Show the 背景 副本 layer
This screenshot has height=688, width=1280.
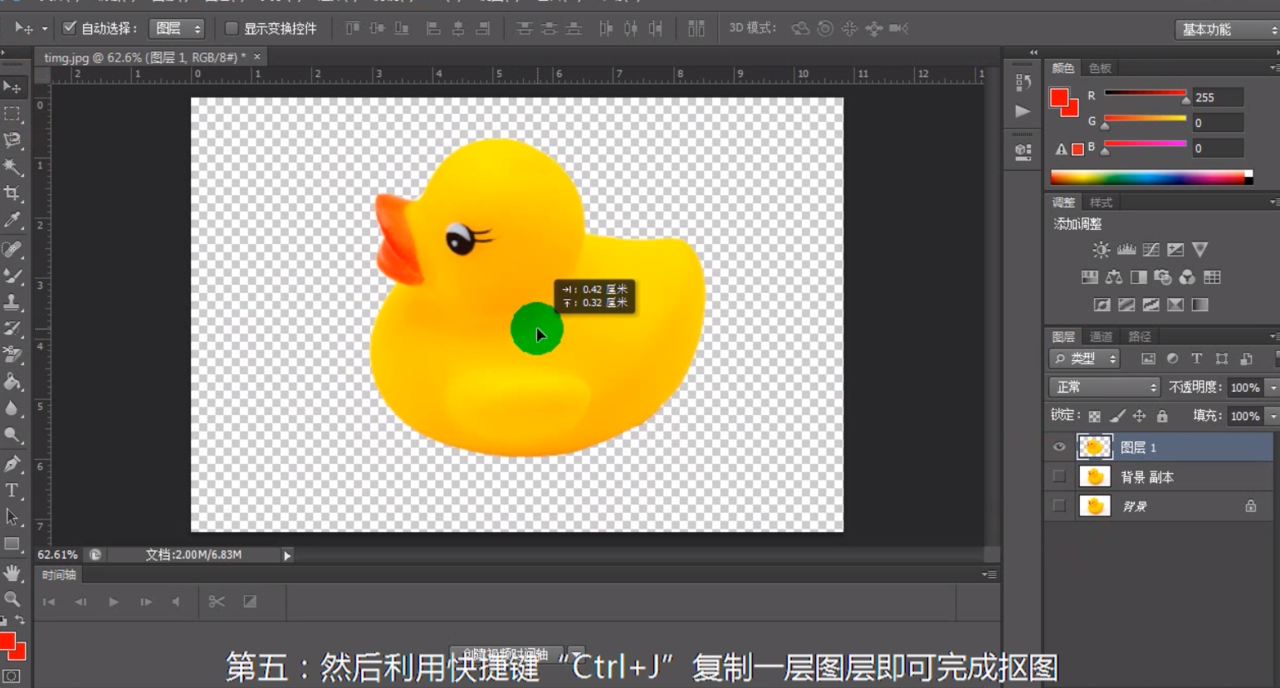(1060, 477)
